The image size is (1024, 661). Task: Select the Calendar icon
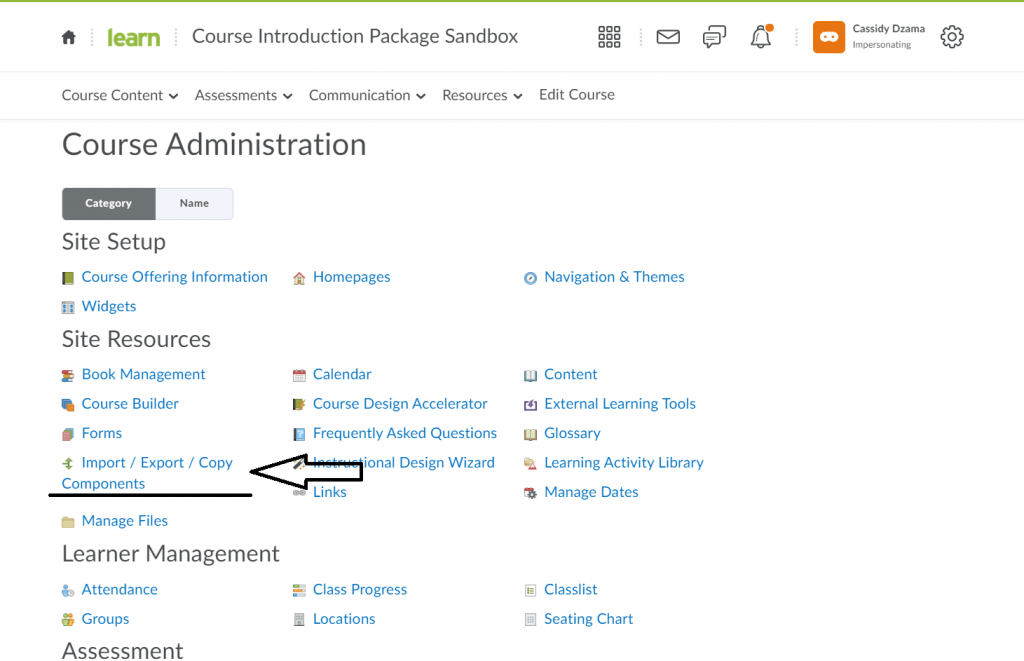(298, 374)
